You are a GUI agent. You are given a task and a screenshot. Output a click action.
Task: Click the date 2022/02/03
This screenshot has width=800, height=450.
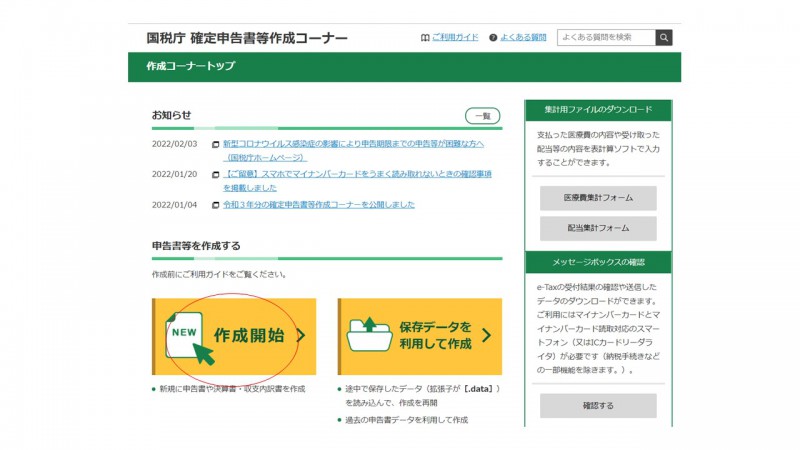tap(174, 144)
